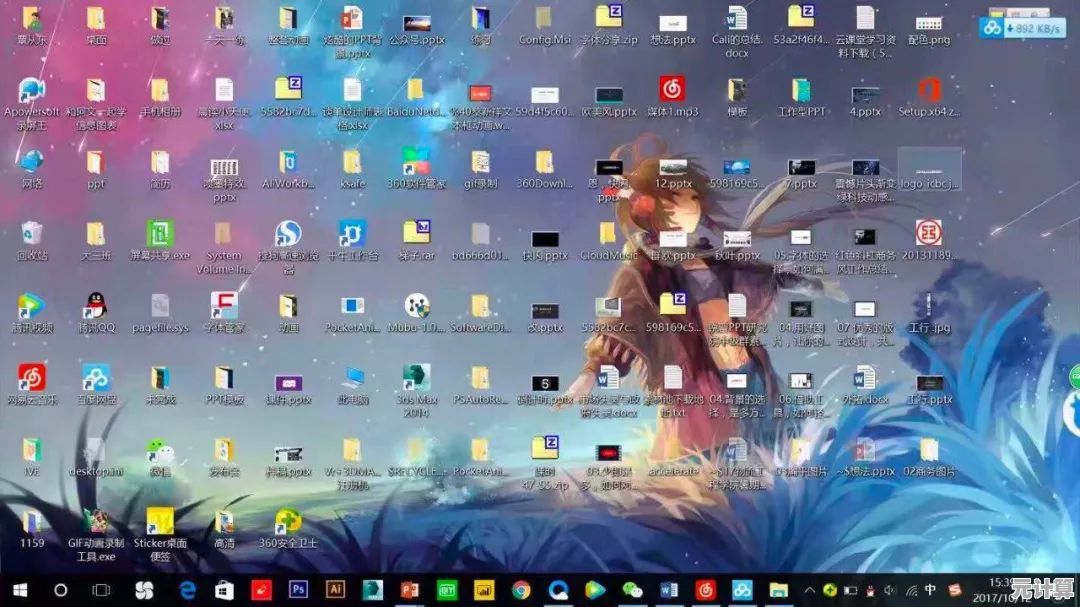
Task: Launch the 360软件管家 desktop shortcut
Action: pyautogui.click(x=415, y=162)
